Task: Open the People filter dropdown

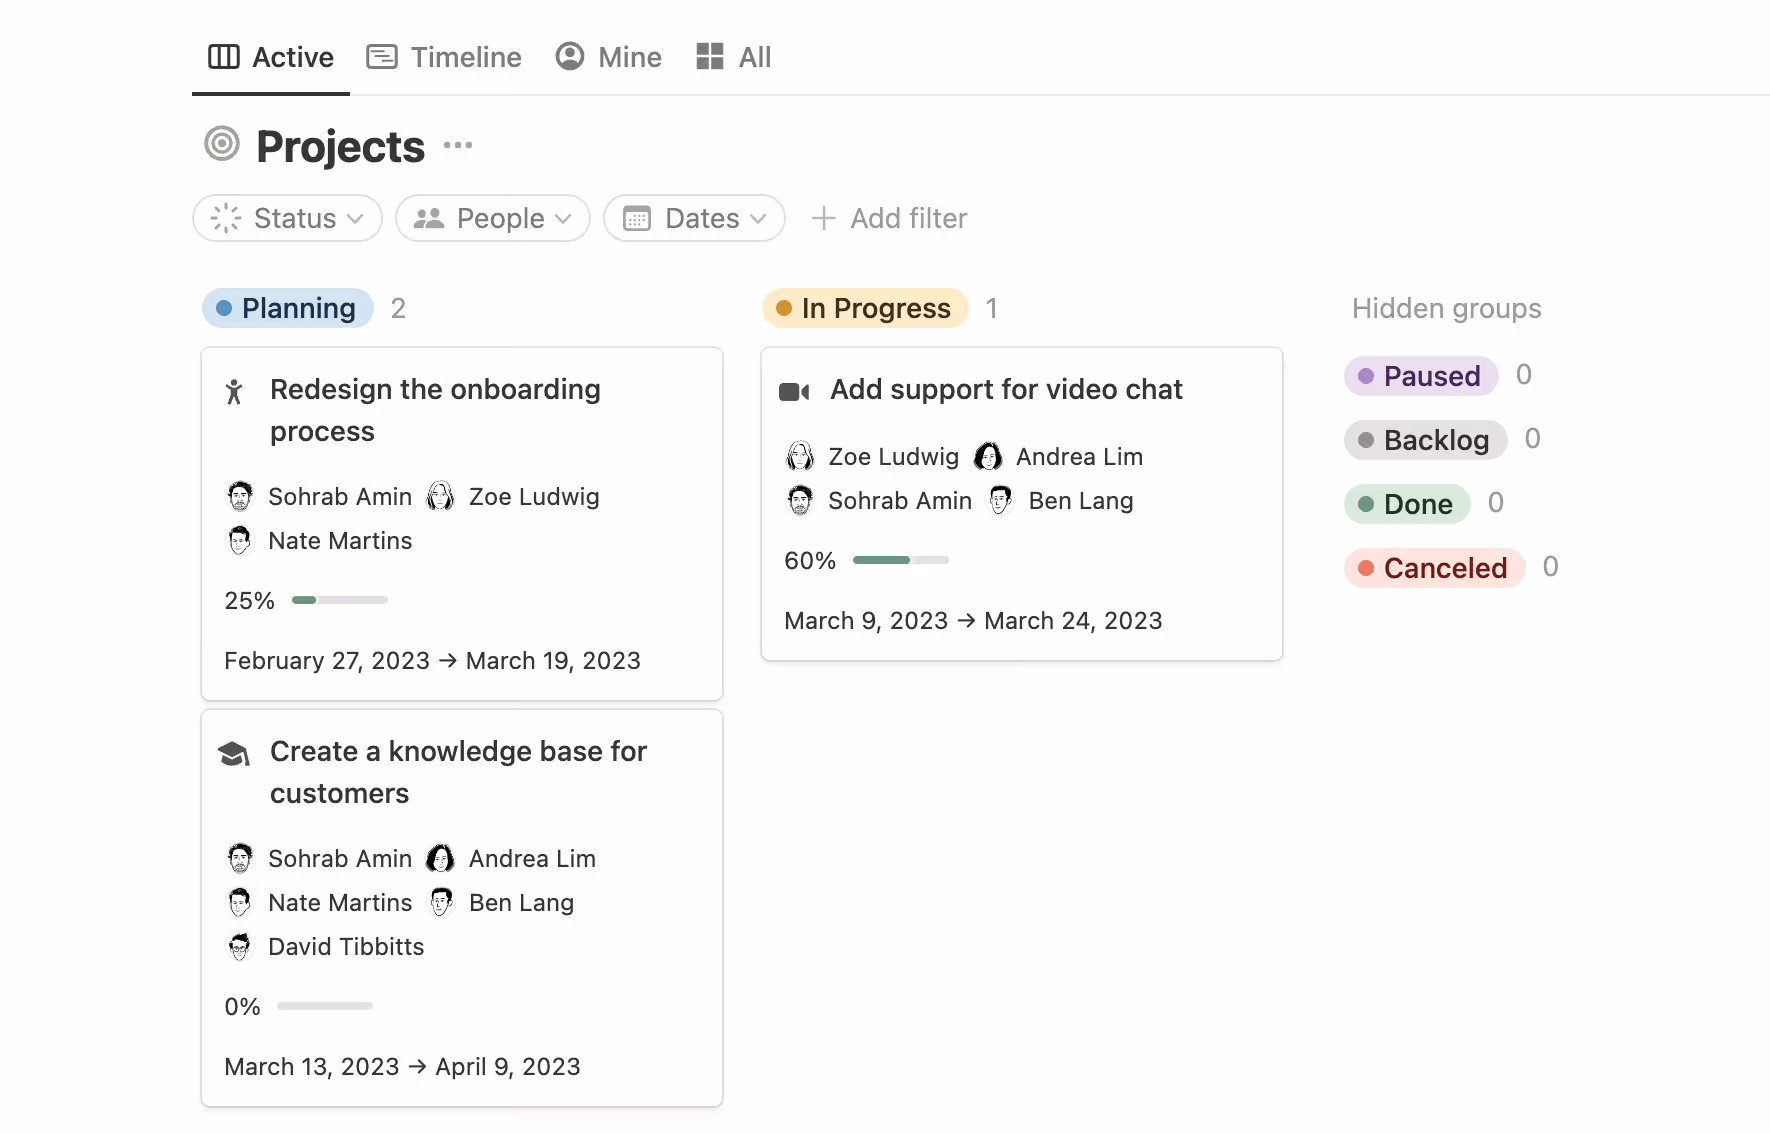Action: (x=492, y=218)
